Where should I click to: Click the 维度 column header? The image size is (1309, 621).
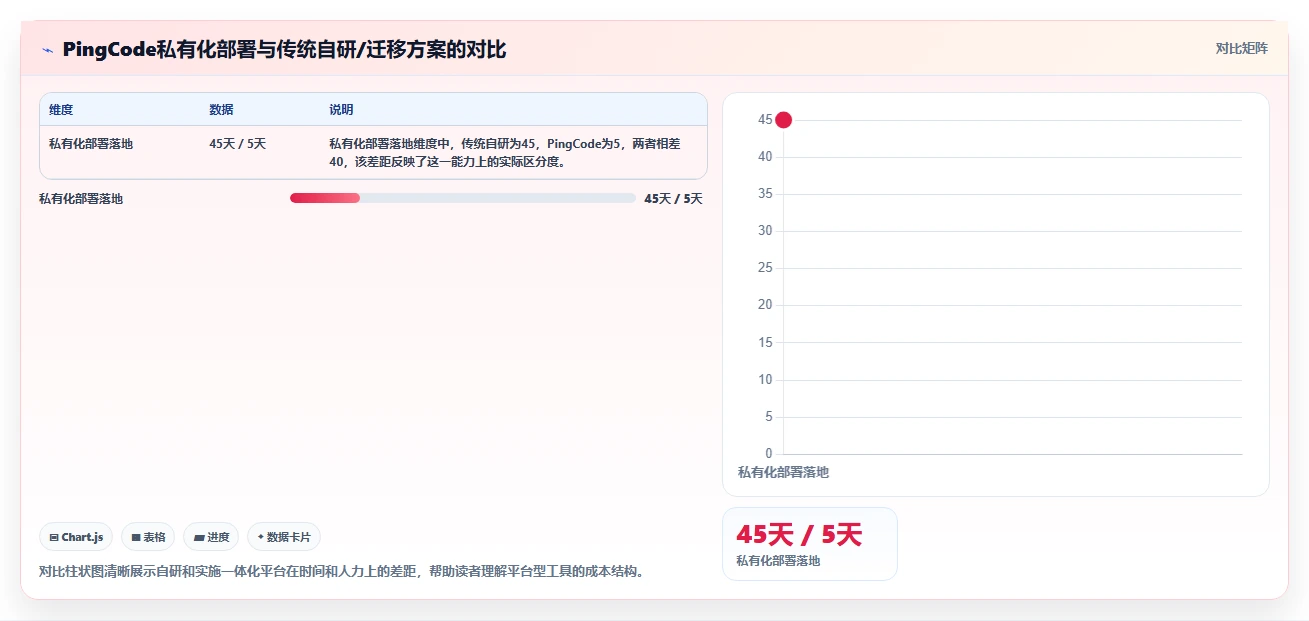[x=61, y=110]
